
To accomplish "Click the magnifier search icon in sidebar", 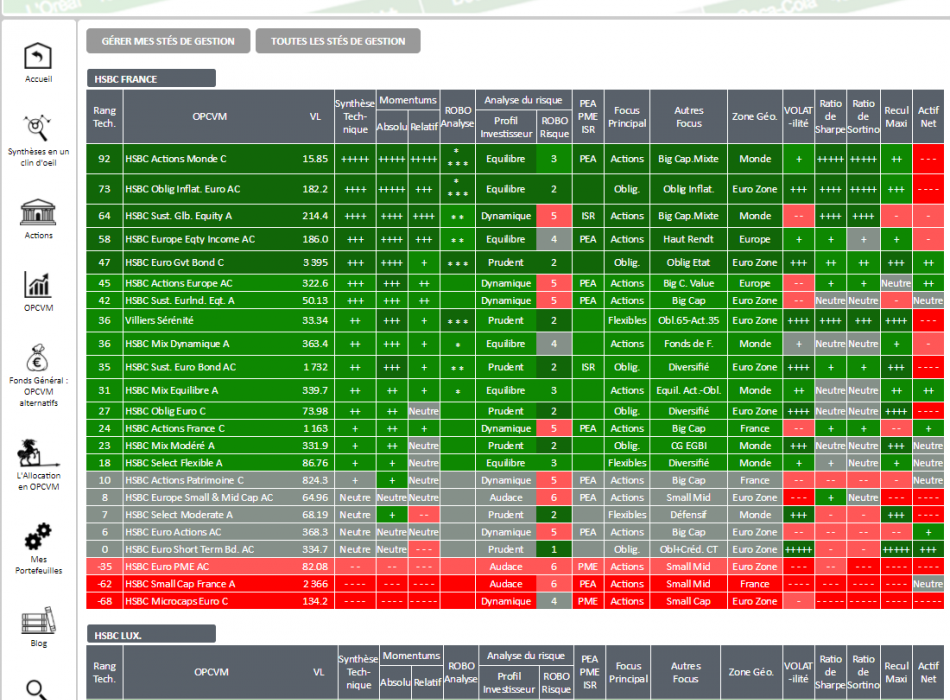I will (36, 690).
